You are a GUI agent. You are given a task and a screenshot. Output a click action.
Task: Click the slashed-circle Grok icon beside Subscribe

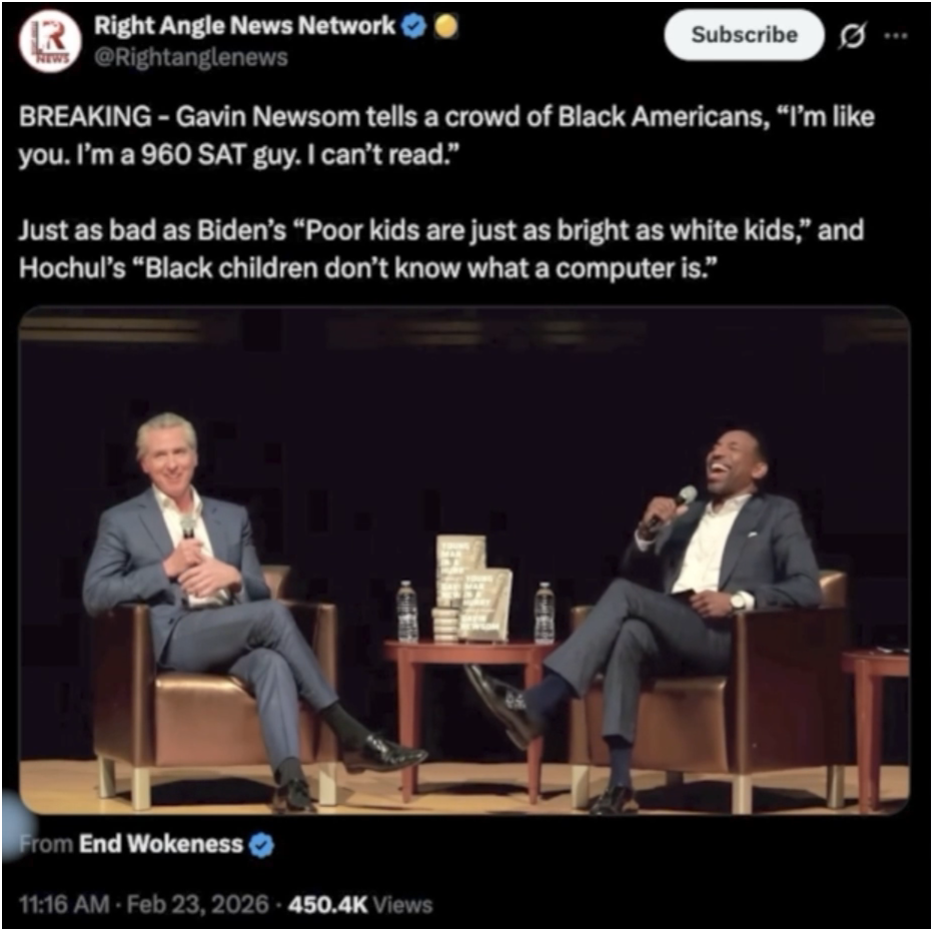[852, 37]
